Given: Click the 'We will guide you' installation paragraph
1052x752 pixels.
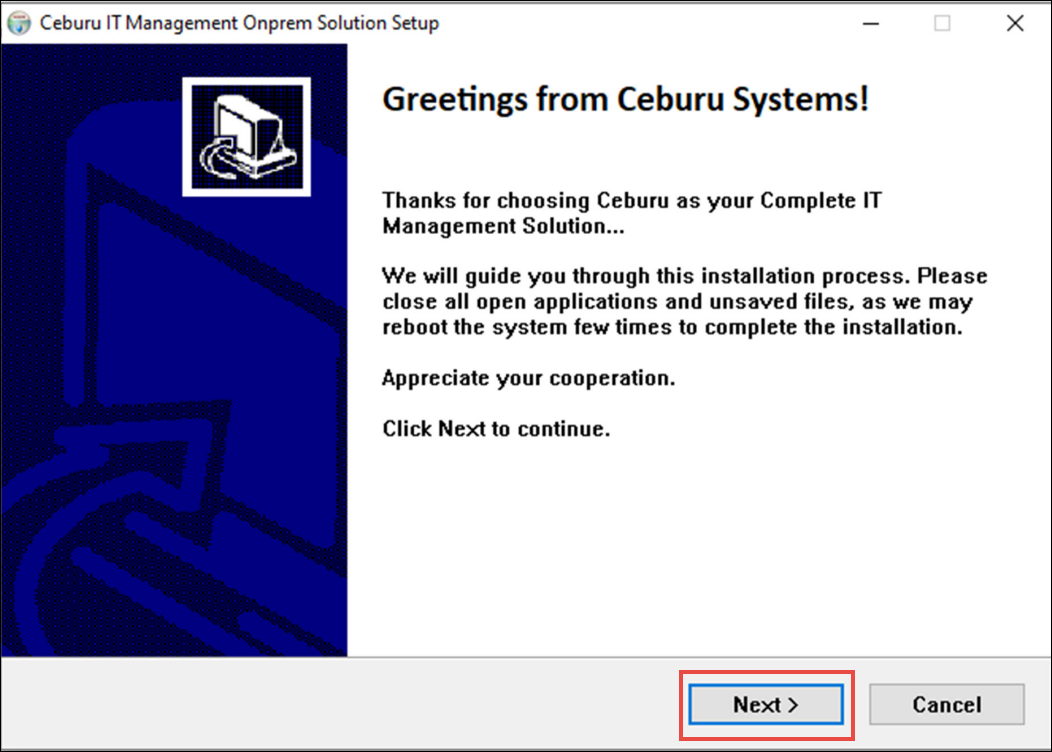Looking at the screenshot, I should click(684, 301).
